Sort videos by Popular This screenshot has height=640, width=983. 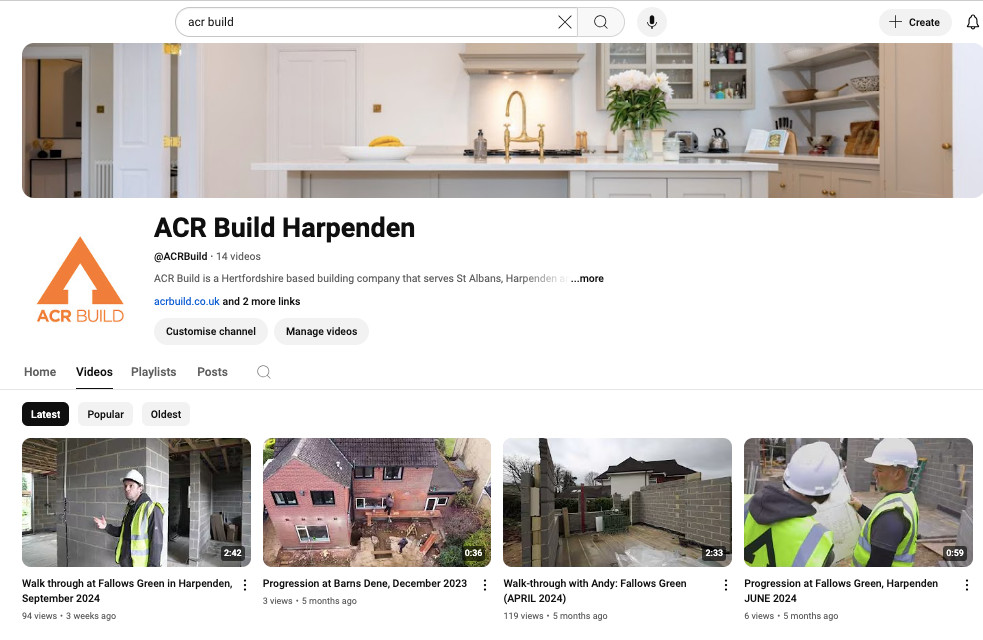[x=105, y=414]
